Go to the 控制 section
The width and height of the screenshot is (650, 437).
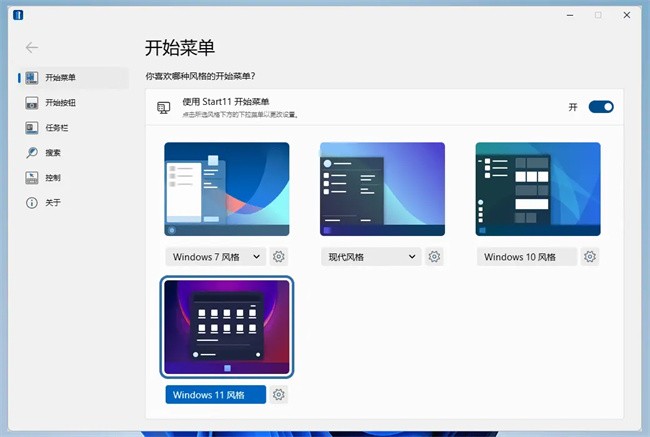(52, 178)
